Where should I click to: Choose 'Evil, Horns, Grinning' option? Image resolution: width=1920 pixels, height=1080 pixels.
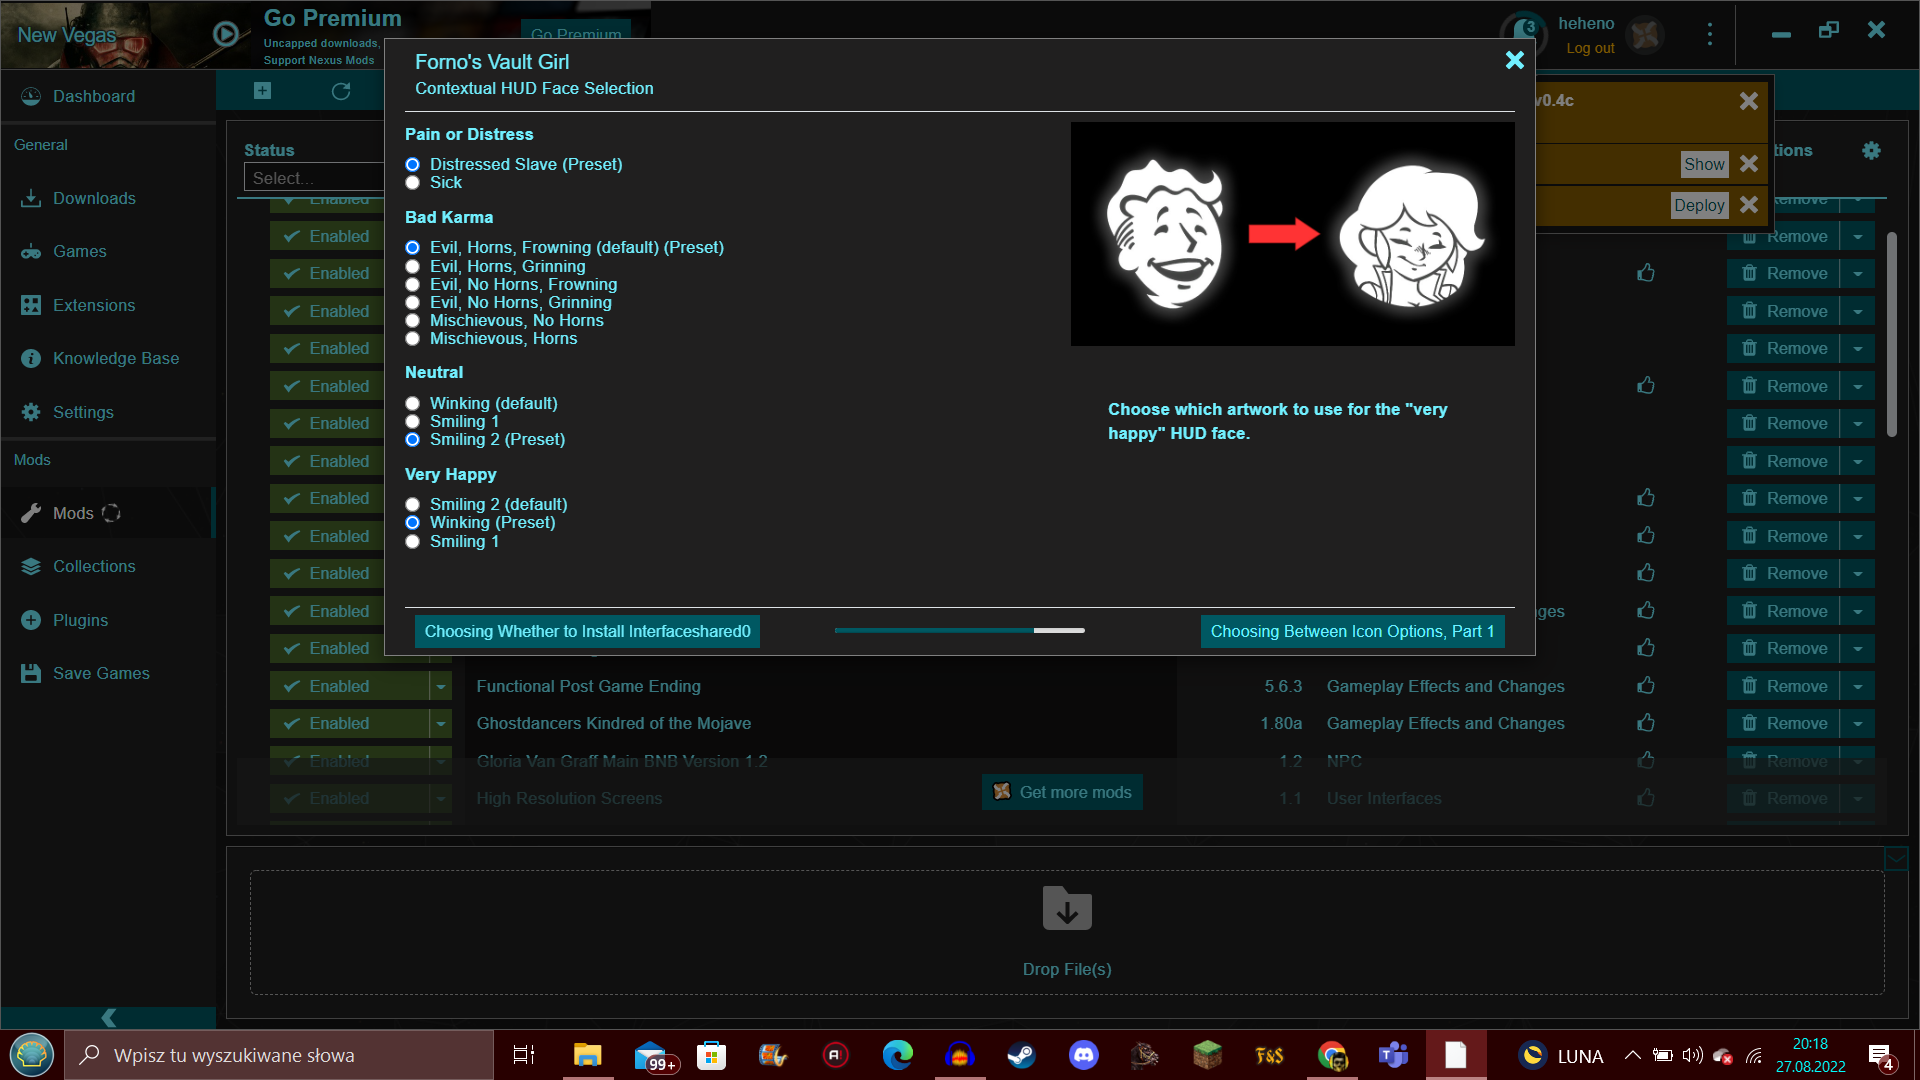pos(412,267)
